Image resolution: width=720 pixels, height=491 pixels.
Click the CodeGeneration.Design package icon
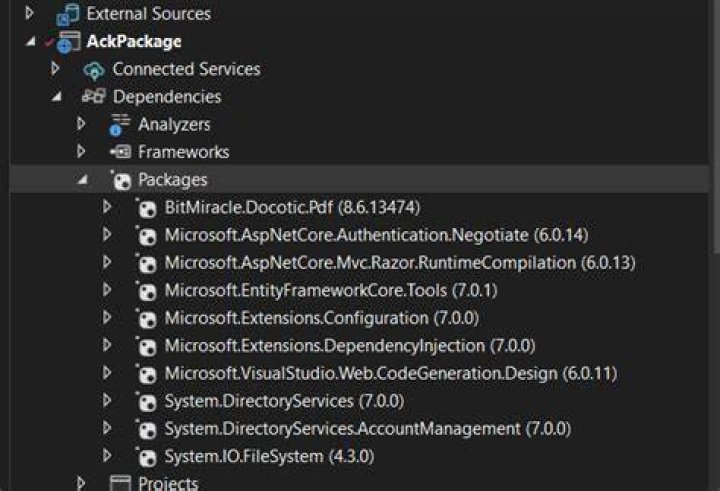point(147,374)
